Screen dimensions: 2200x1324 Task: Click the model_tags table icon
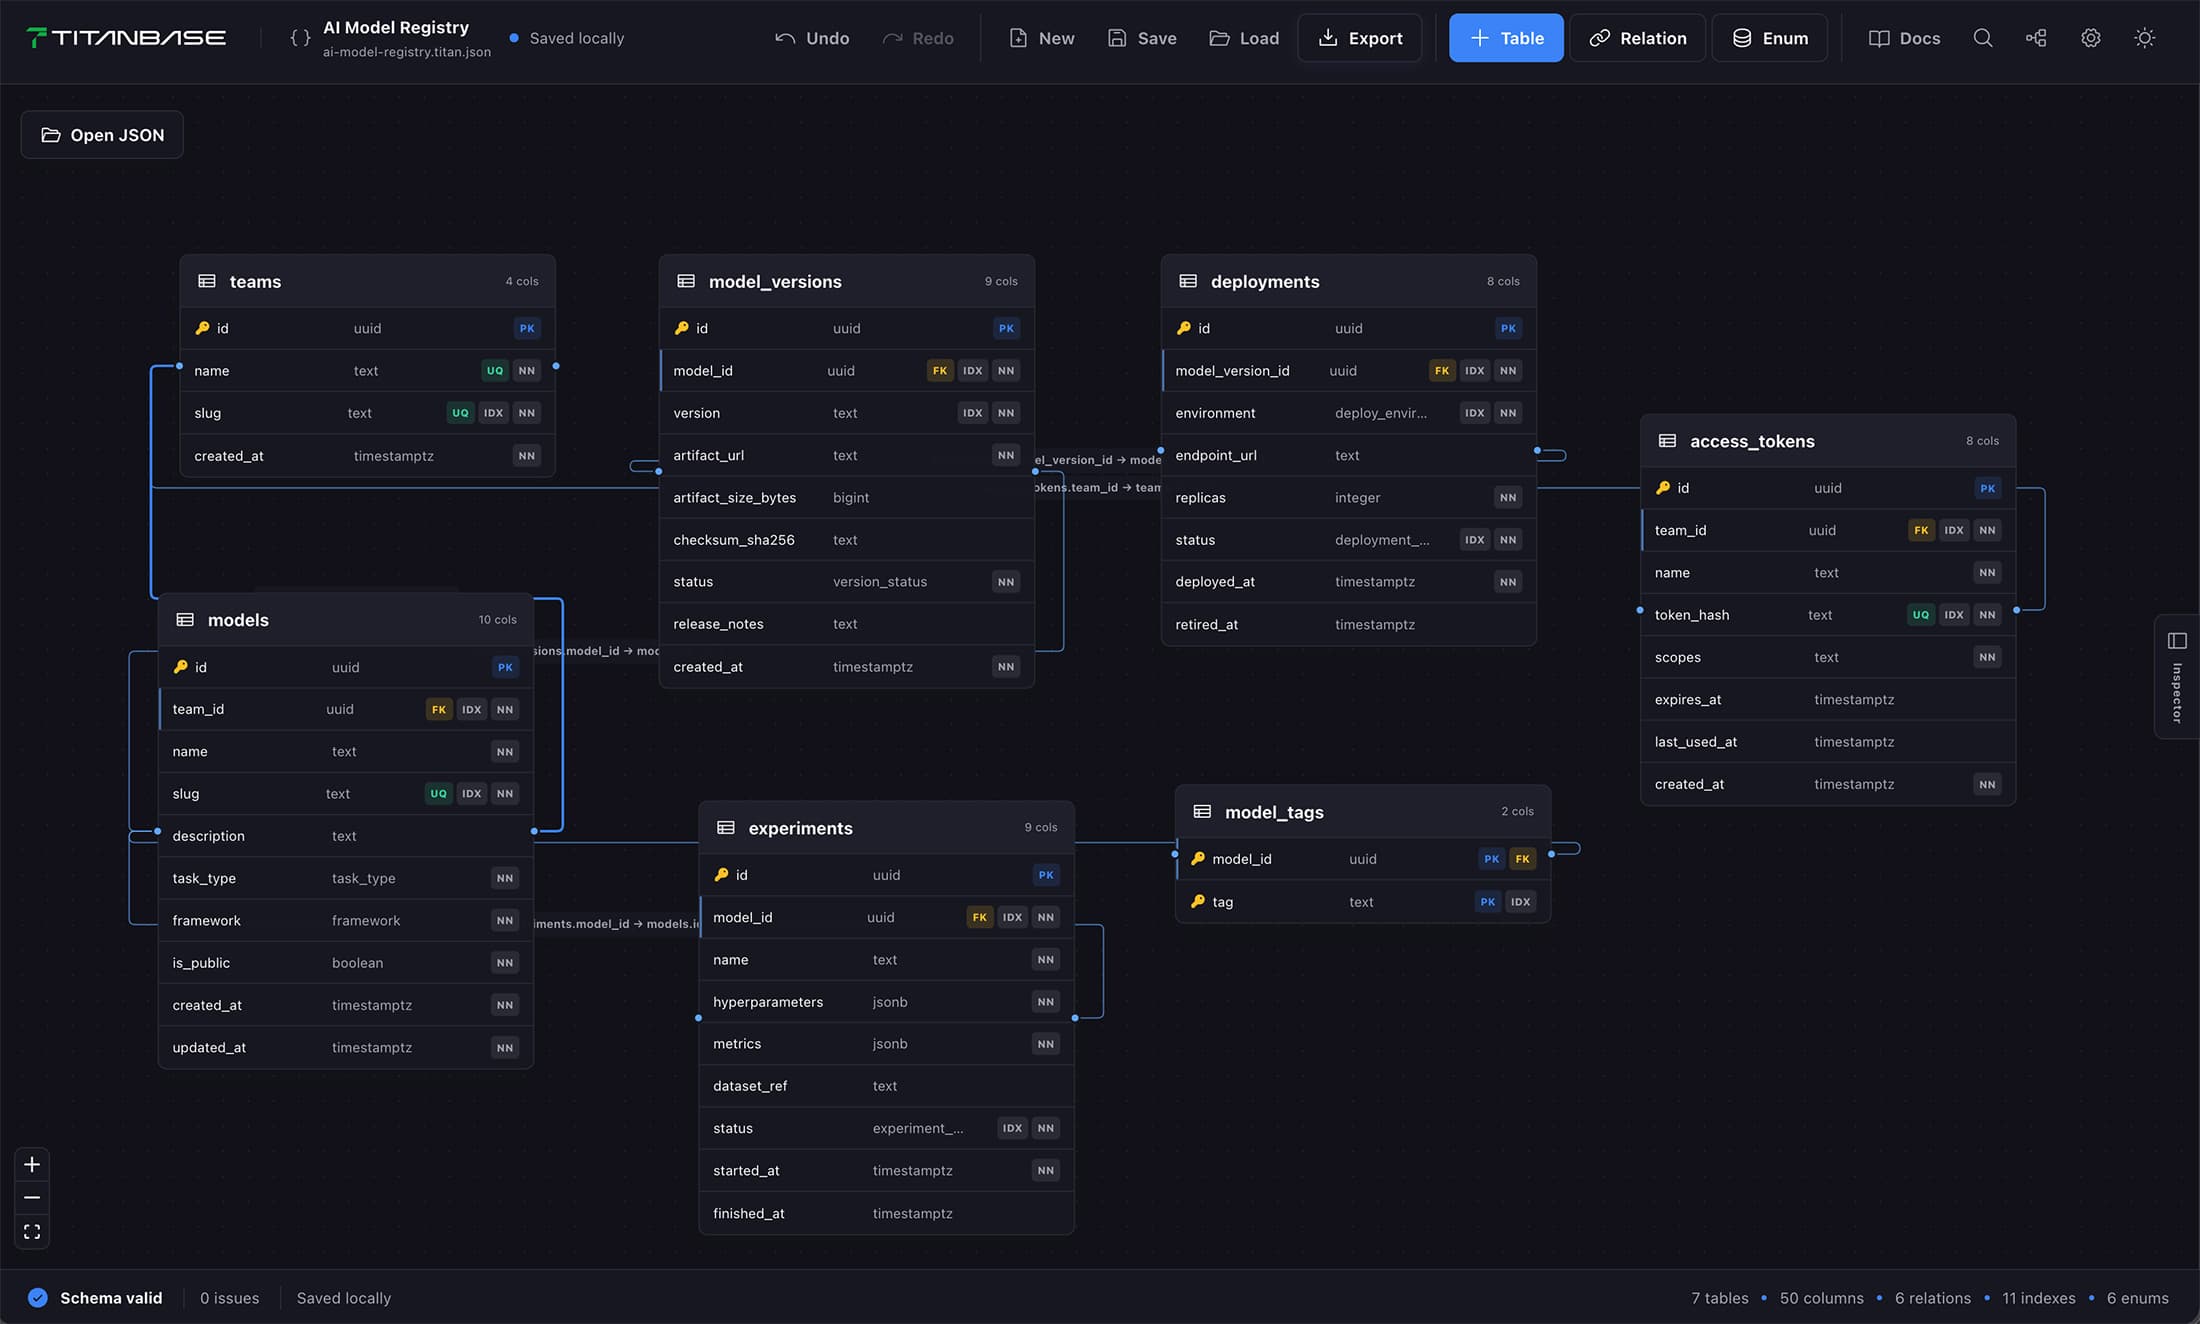coord(1202,812)
